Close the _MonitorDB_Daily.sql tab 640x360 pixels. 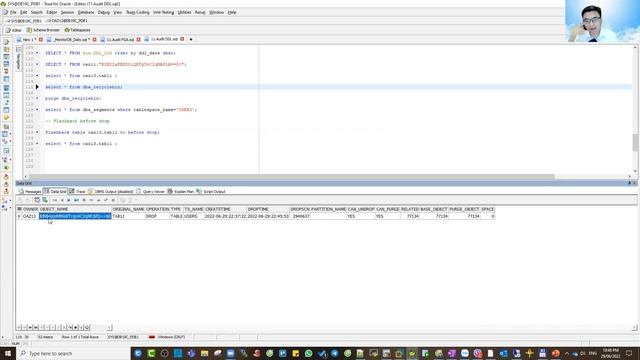click(x=94, y=40)
